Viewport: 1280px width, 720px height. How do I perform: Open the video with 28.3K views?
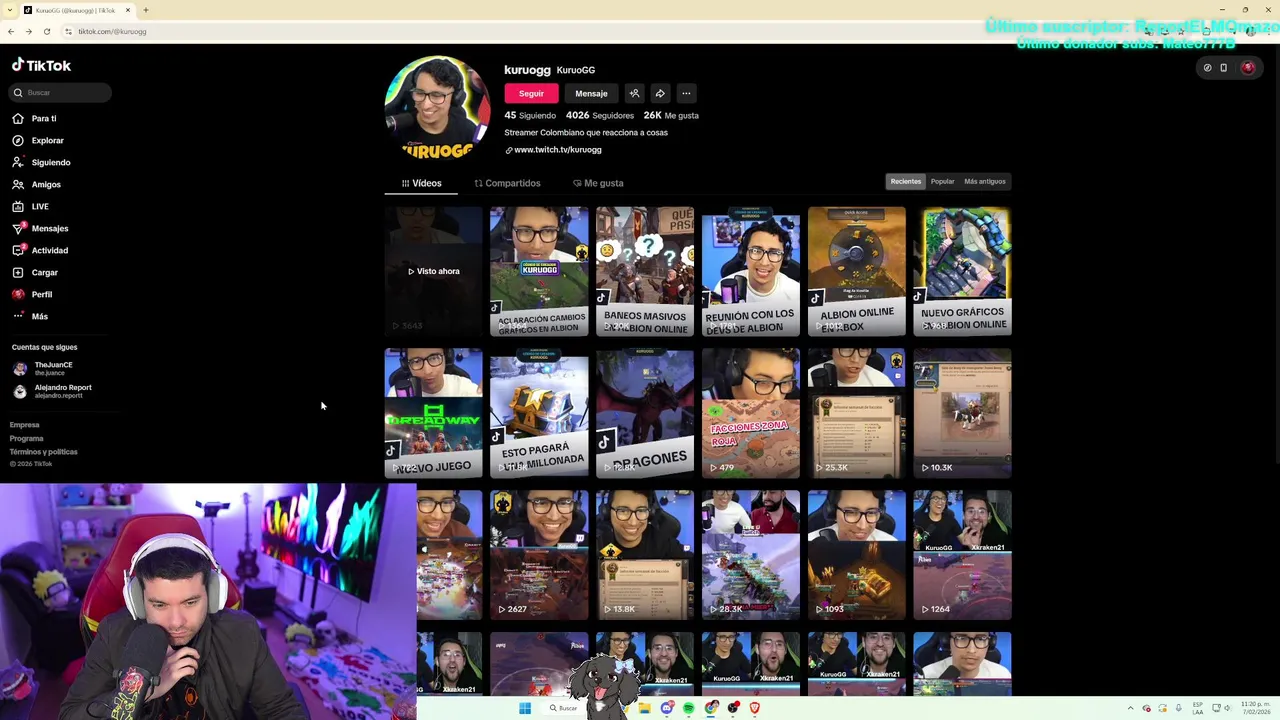pyautogui.click(x=751, y=555)
